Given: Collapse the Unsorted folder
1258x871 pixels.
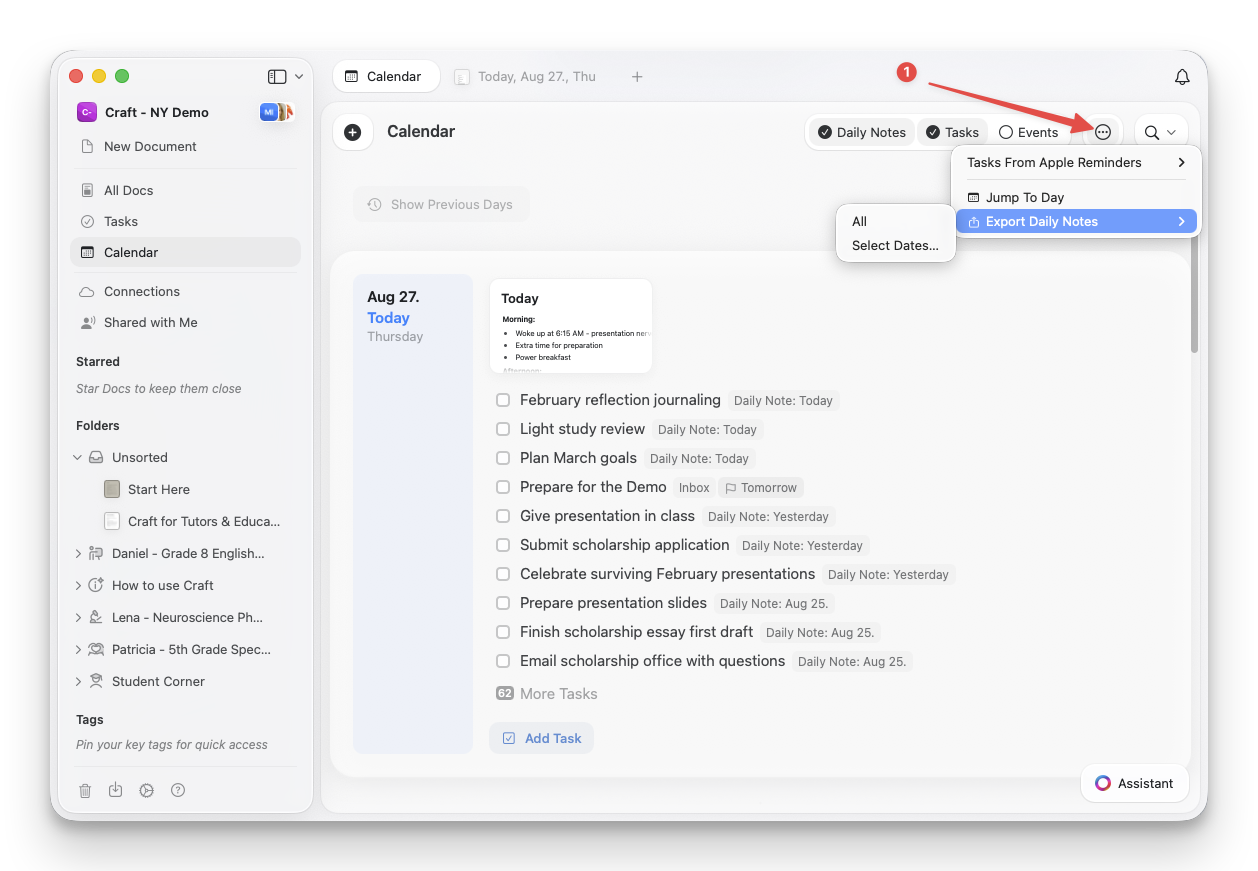Looking at the screenshot, I should [78, 457].
